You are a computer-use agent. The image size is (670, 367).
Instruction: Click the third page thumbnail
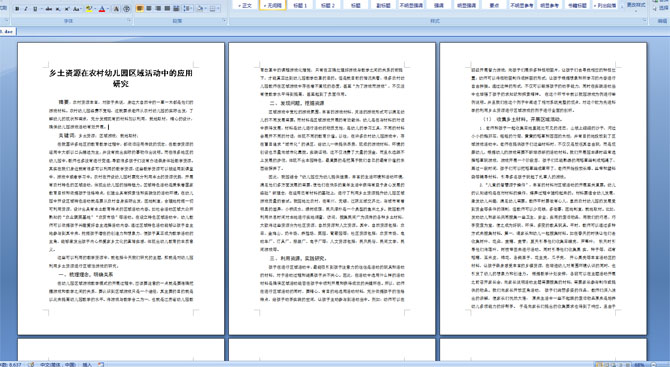[x=543, y=188]
